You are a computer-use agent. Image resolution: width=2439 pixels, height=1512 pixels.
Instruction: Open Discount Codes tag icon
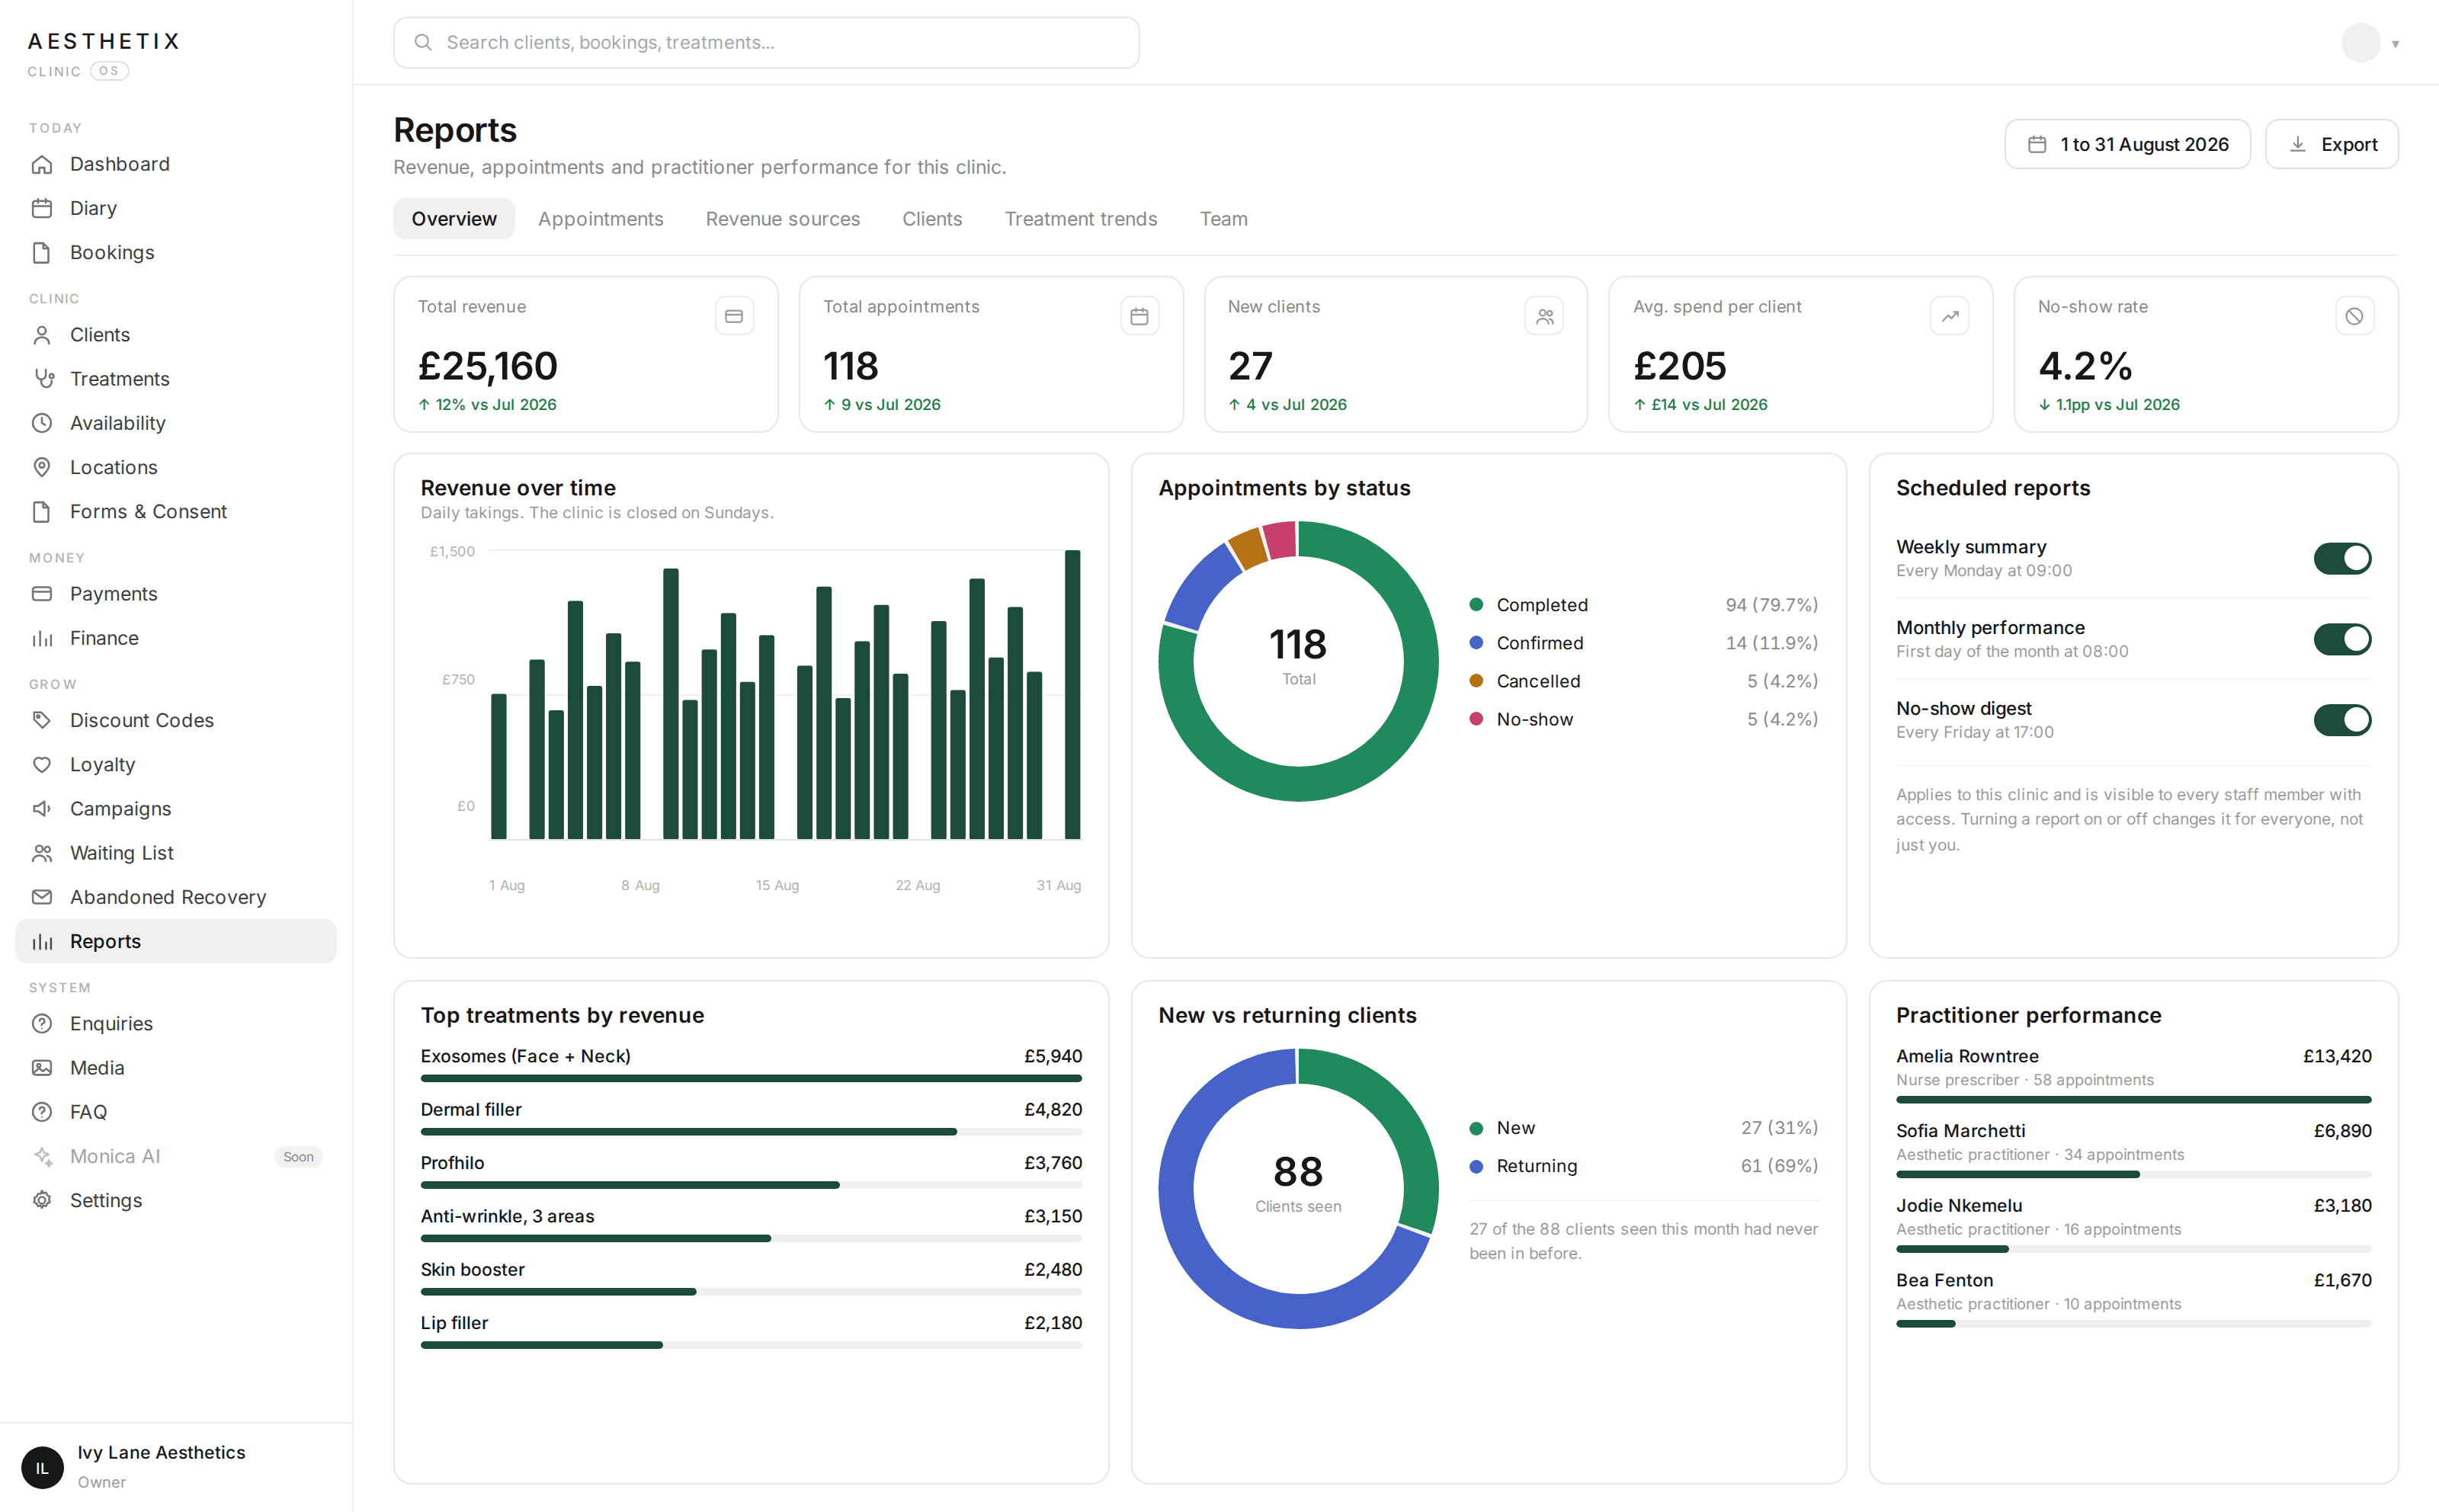click(x=42, y=720)
